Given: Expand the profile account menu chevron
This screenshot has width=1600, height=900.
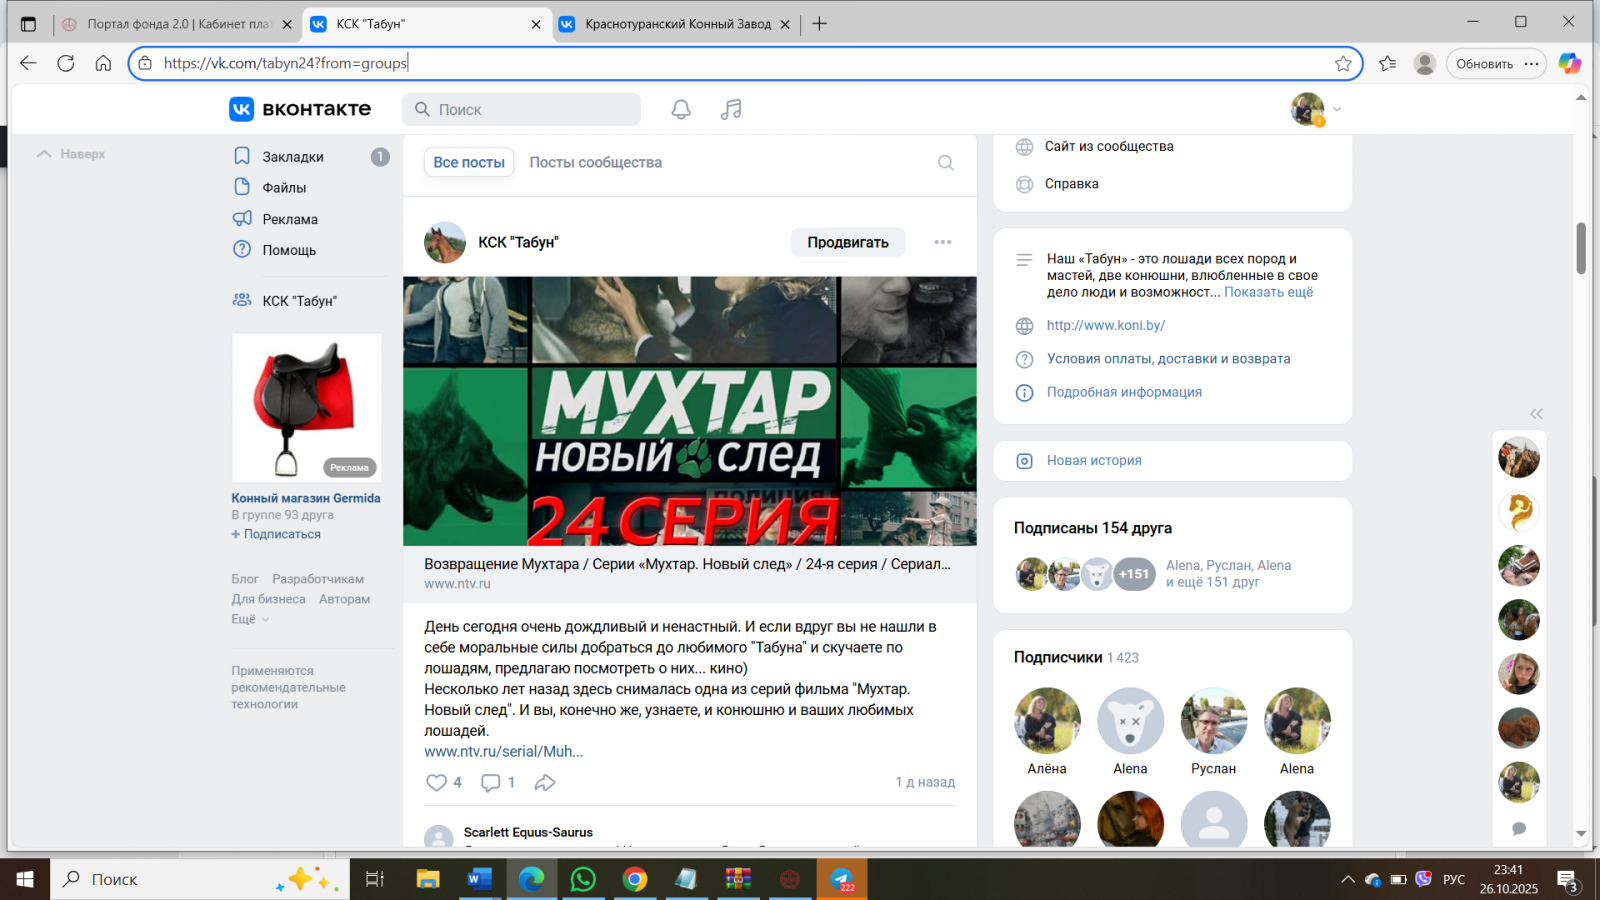Looking at the screenshot, I should (1337, 109).
